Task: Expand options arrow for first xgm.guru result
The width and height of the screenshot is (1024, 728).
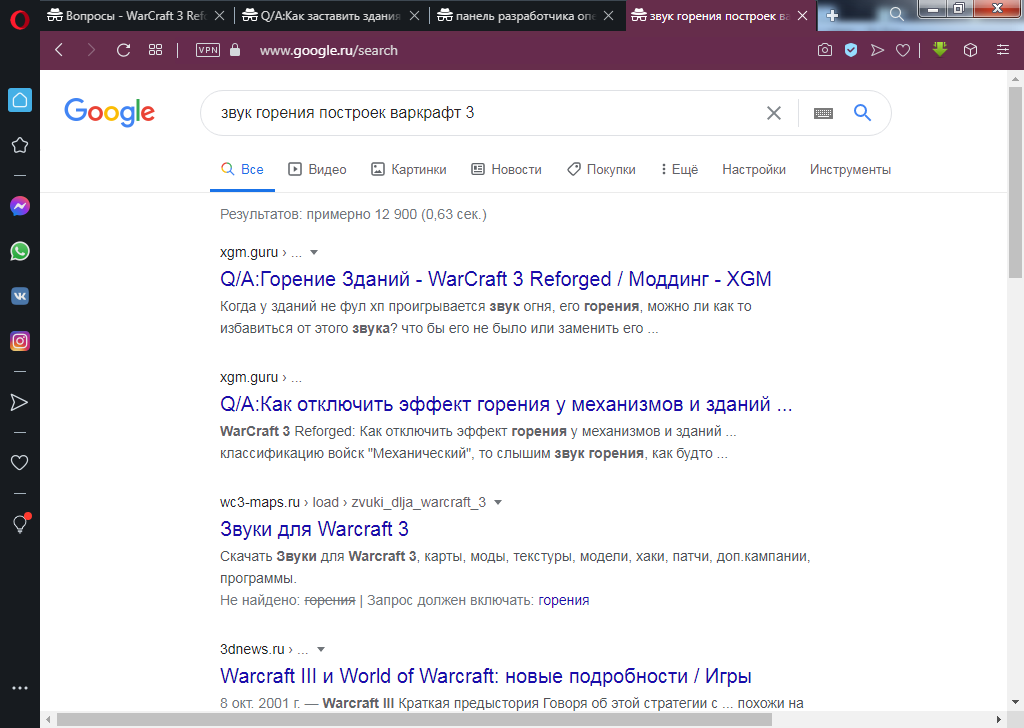Action: coord(313,253)
